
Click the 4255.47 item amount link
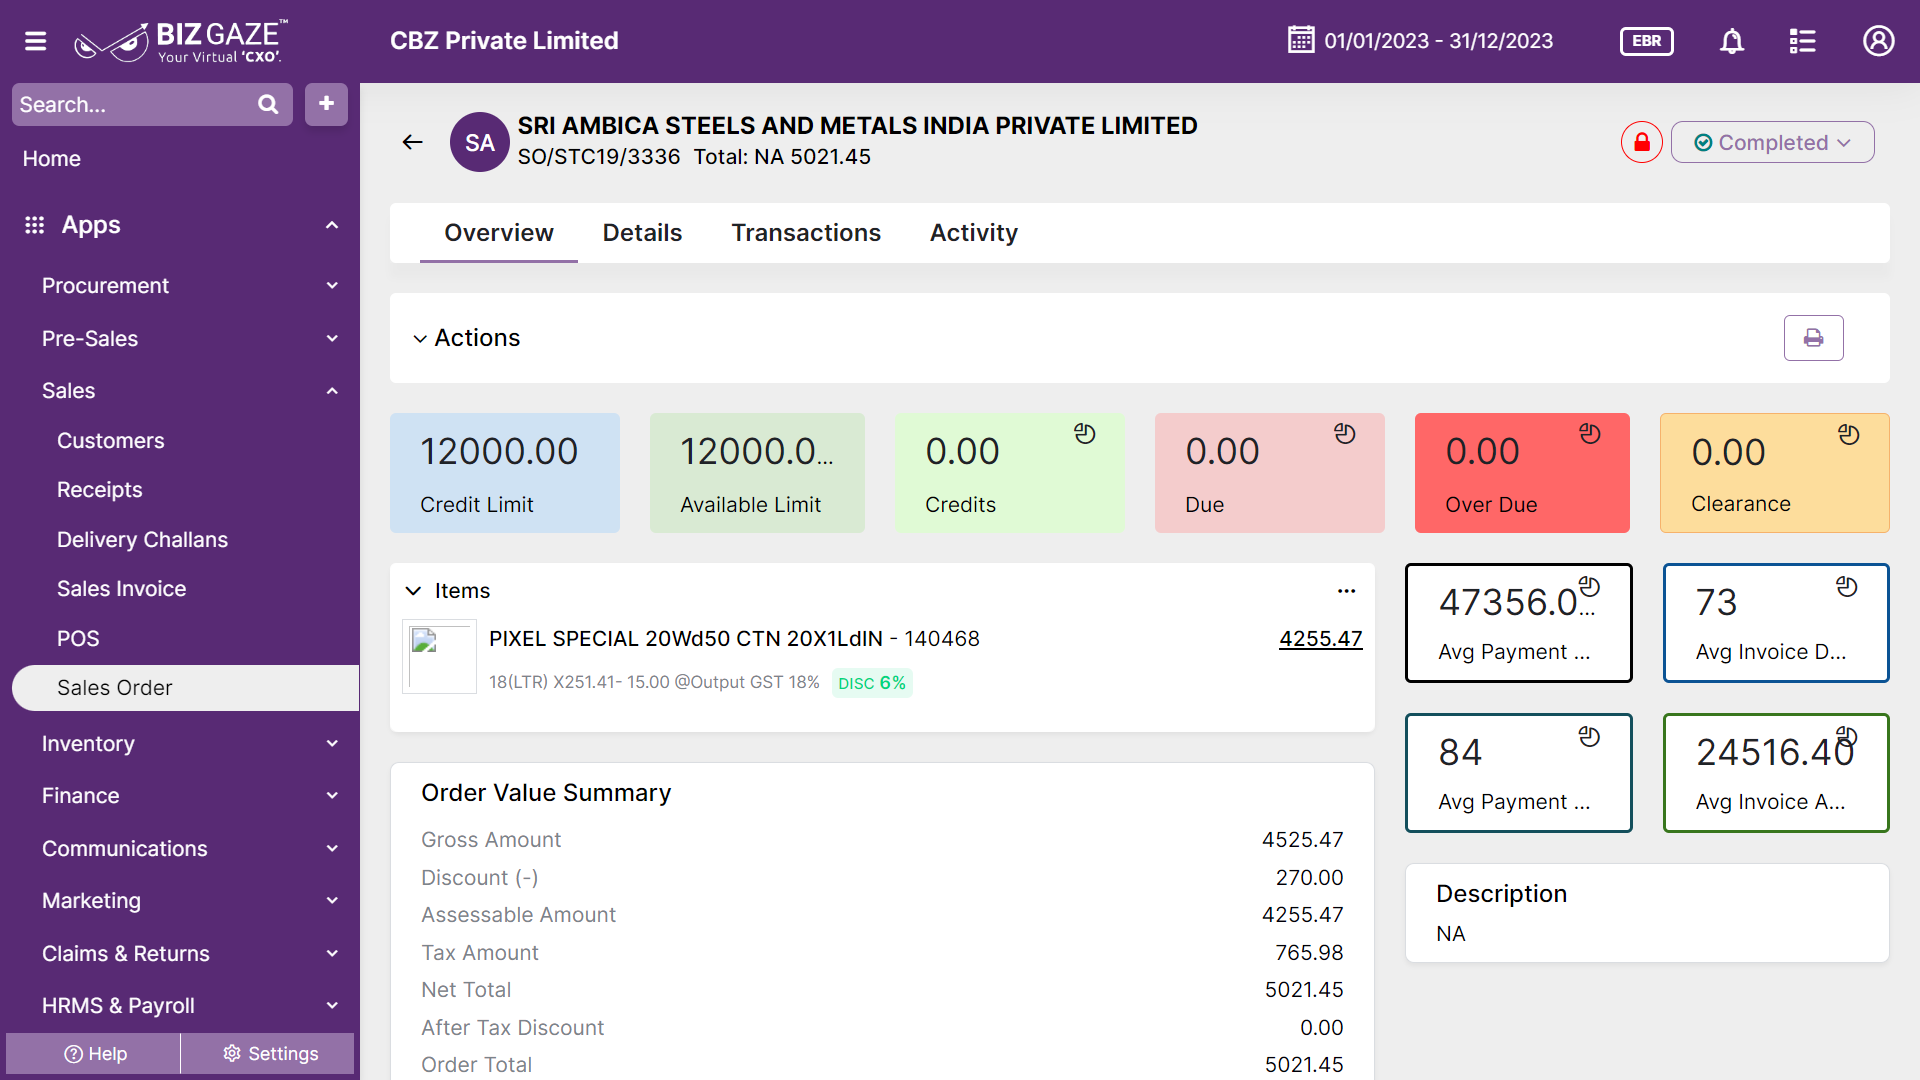click(x=1320, y=639)
